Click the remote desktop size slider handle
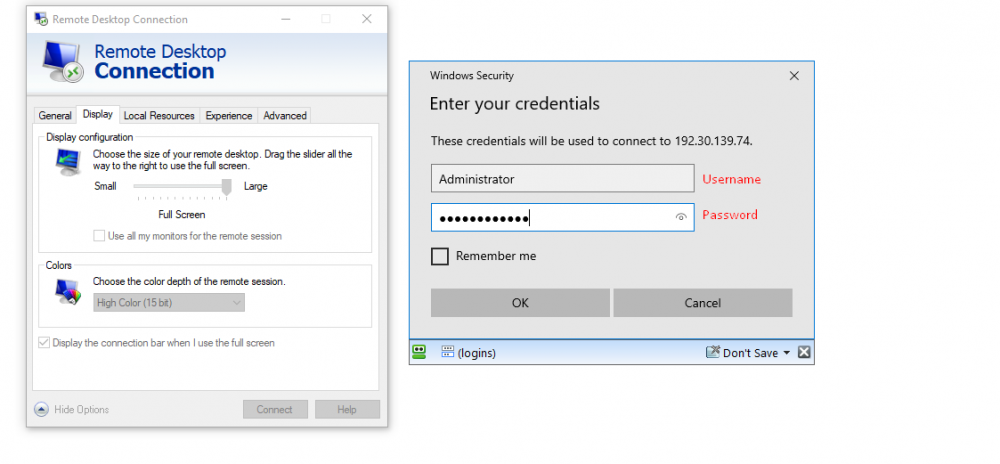Image resolution: width=1000 pixels, height=464 pixels. (x=226, y=188)
